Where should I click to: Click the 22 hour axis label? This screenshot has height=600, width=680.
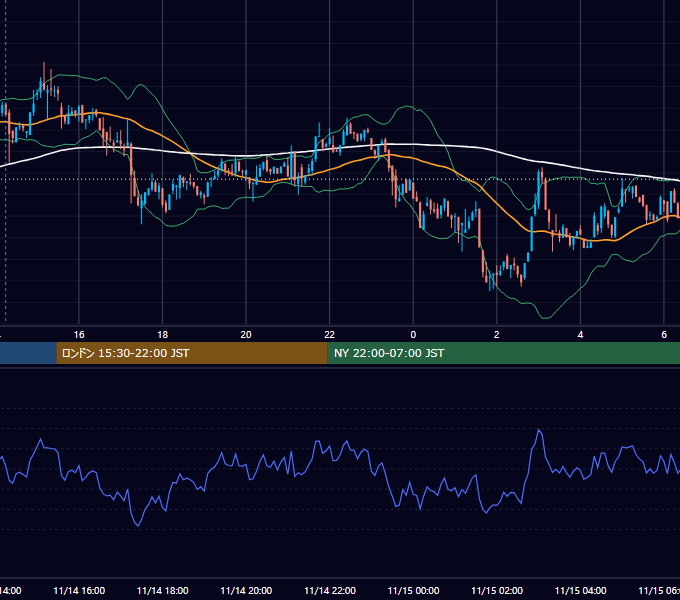coord(330,335)
